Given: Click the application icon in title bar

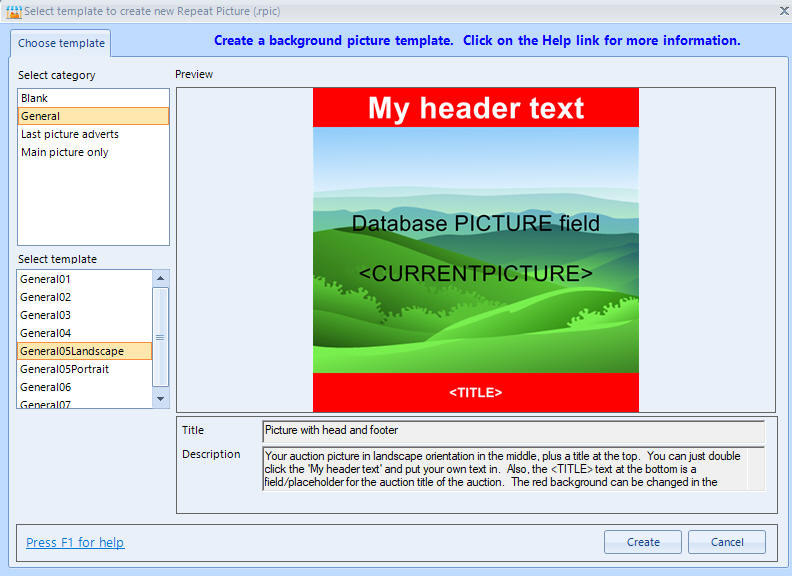Looking at the screenshot, I should (14, 11).
